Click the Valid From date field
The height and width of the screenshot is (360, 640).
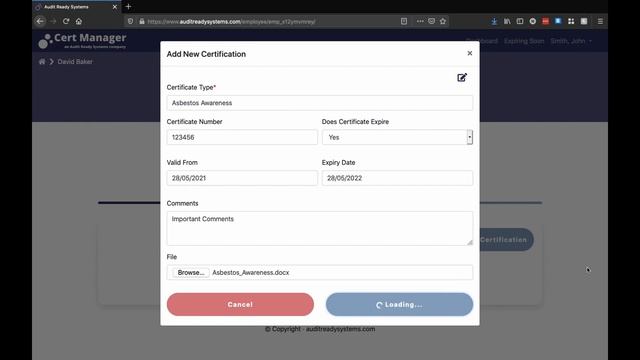click(242, 178)
